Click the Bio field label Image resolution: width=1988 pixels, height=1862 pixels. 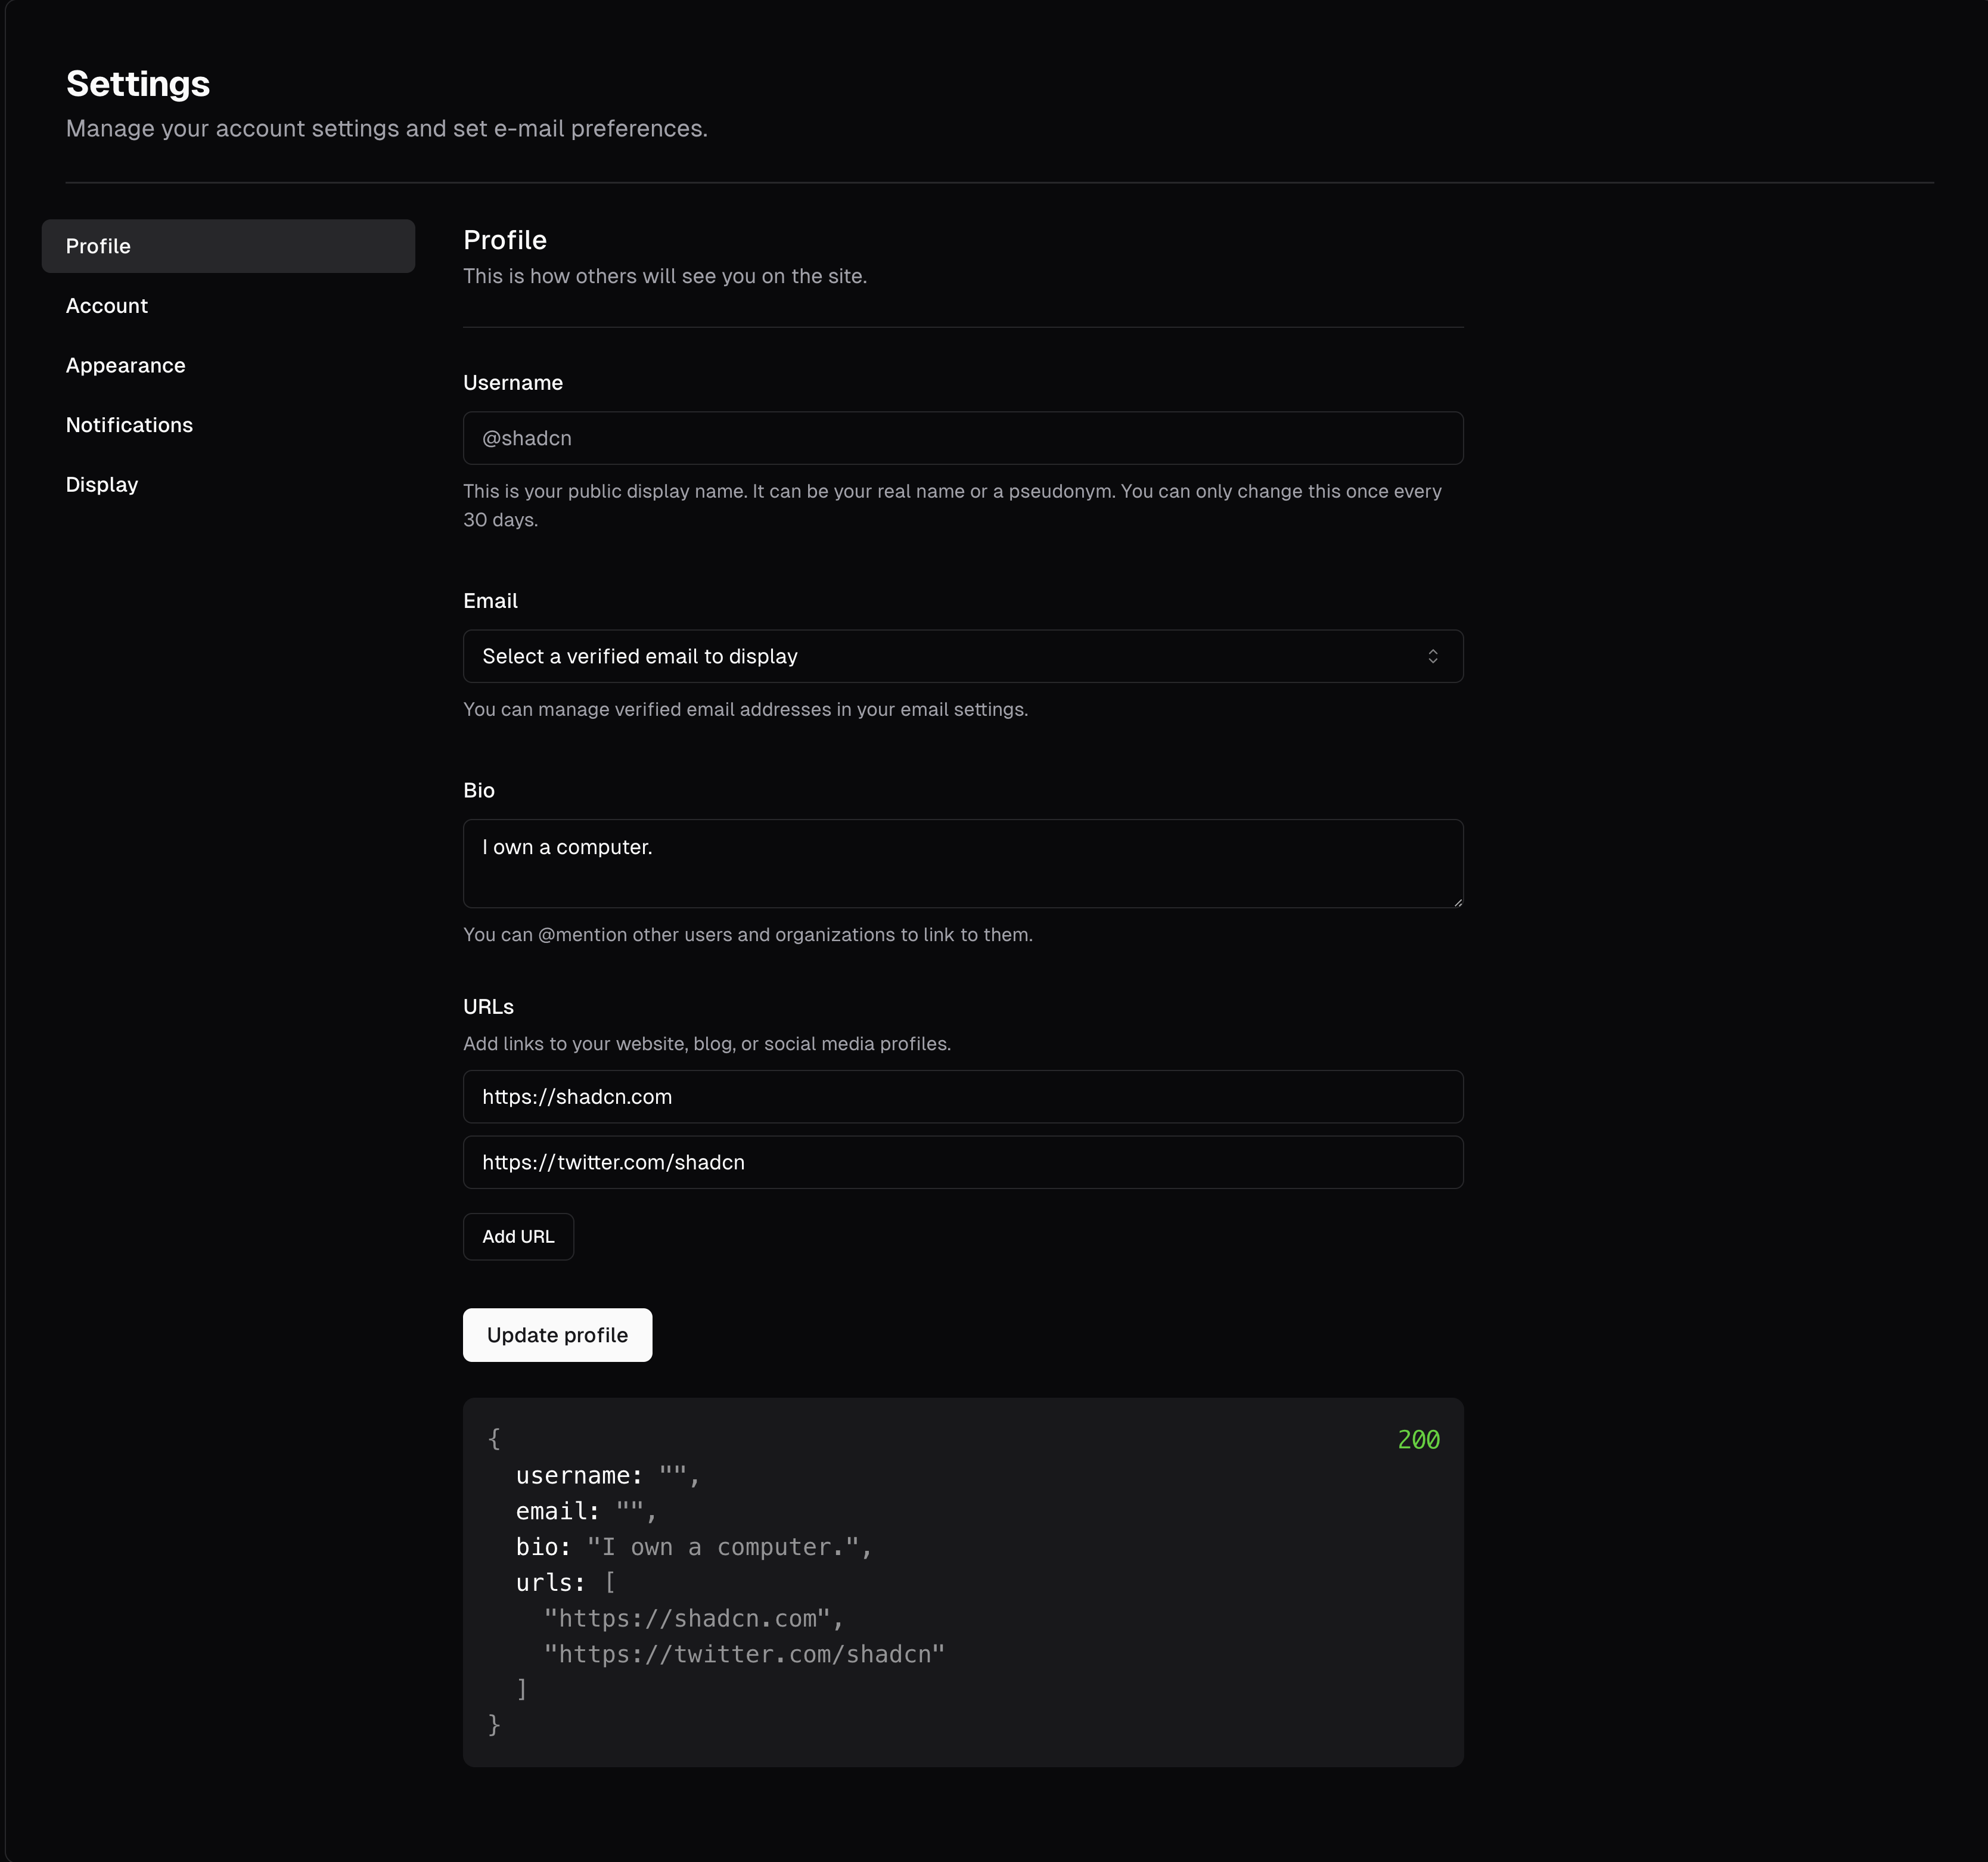click(478, 790)
